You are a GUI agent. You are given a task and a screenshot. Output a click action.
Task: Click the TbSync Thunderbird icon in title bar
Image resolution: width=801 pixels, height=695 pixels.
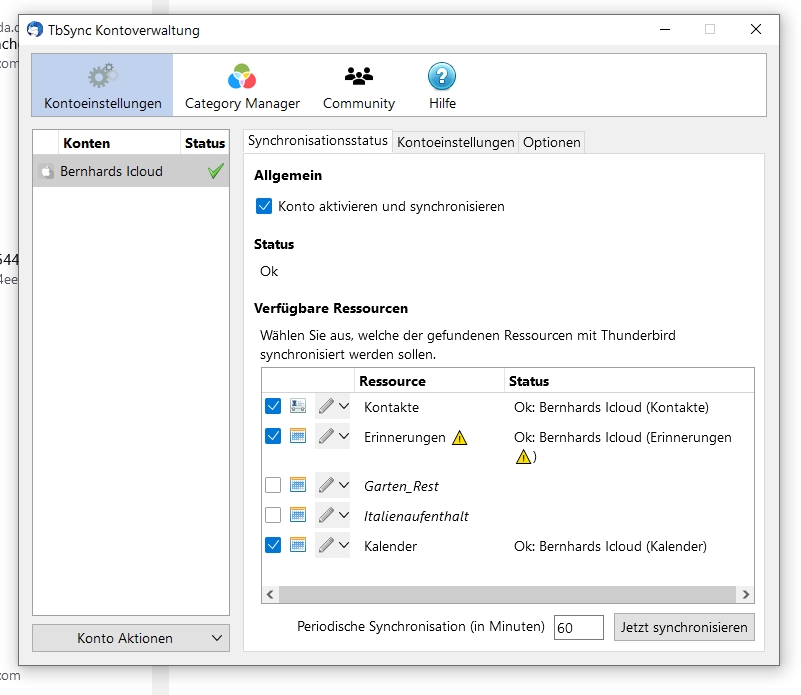35,29
